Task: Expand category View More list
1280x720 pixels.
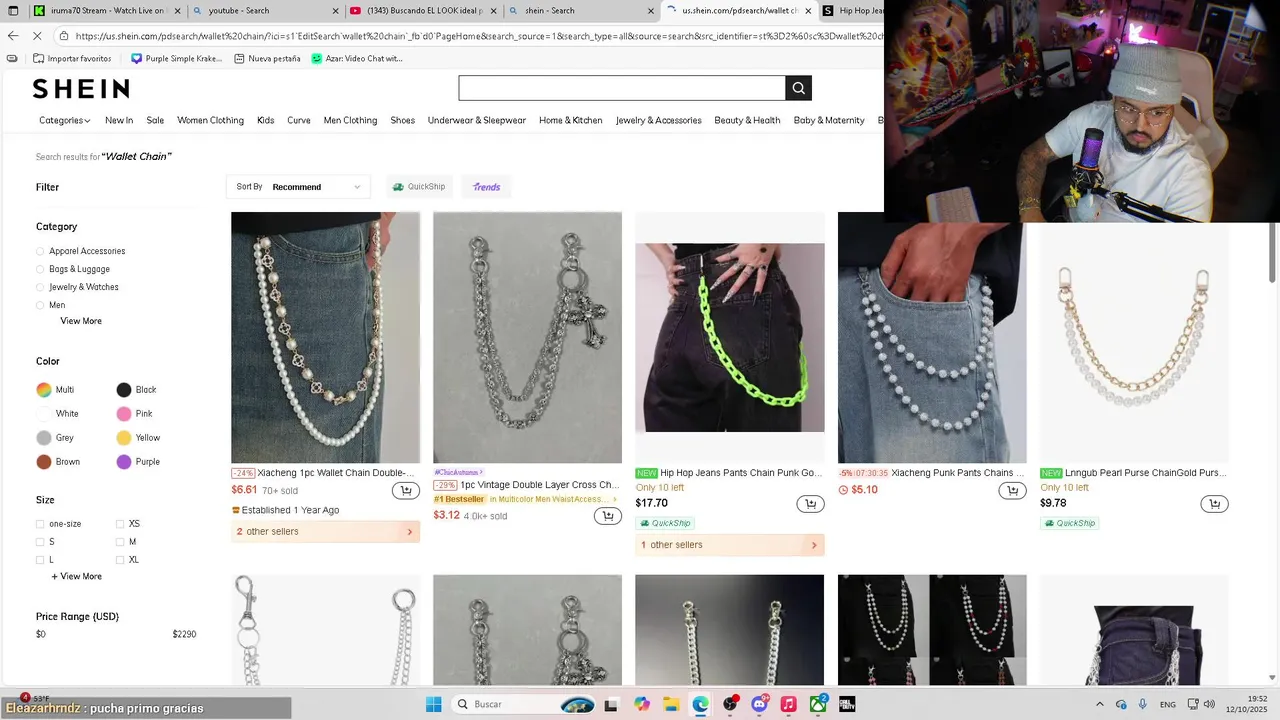Action: [81, 321]
